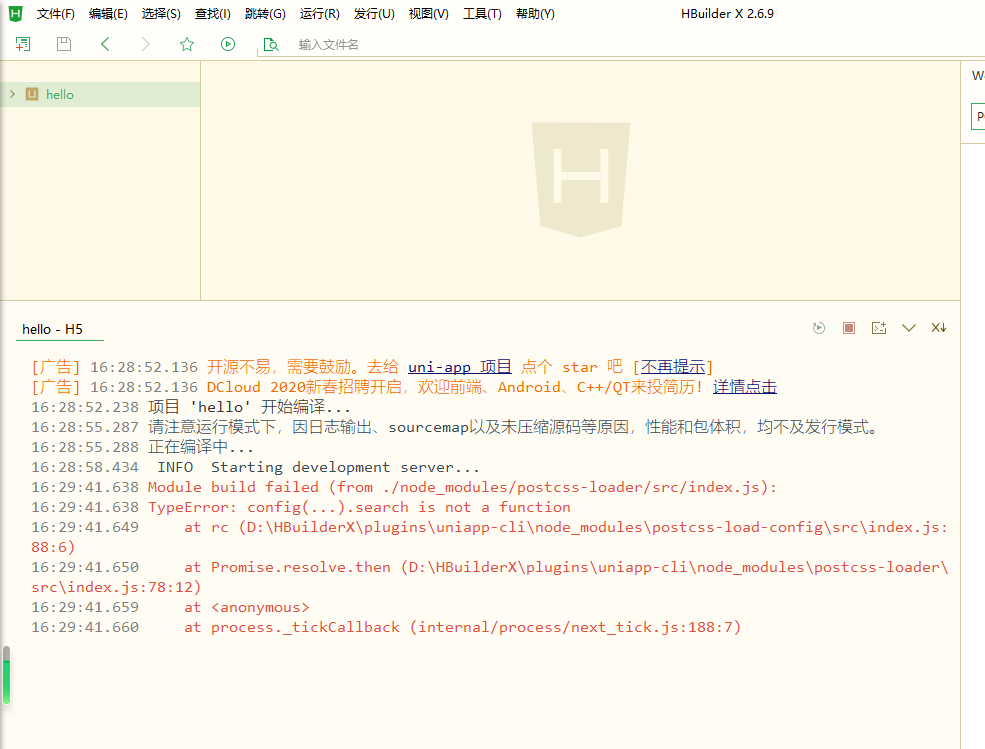Click the 项目 'hello' 开始编译 log line
This screenshot has width=985, height=749.
(x=249, y=407)
